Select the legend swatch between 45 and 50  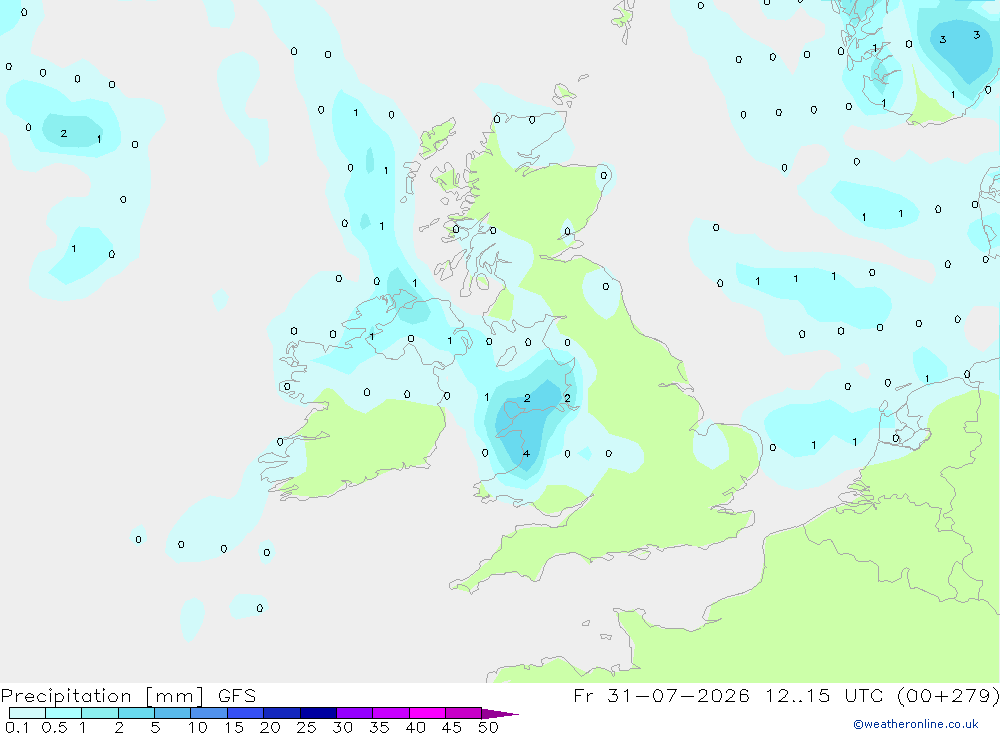point(464,713)
